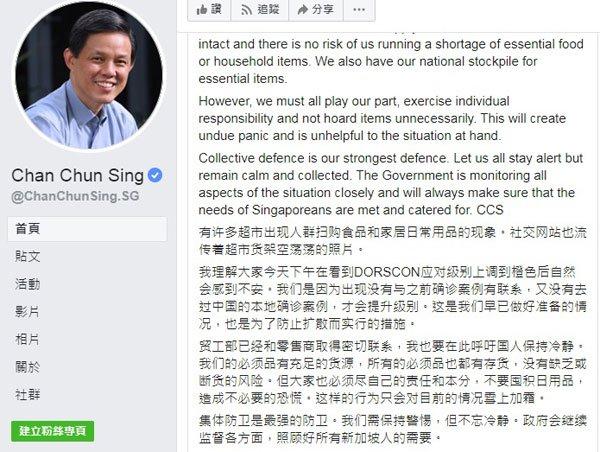The height and width of the screenshot is (452, 600).
Task: Open the 貼文 (Posts) section
Action: (28, 256)
